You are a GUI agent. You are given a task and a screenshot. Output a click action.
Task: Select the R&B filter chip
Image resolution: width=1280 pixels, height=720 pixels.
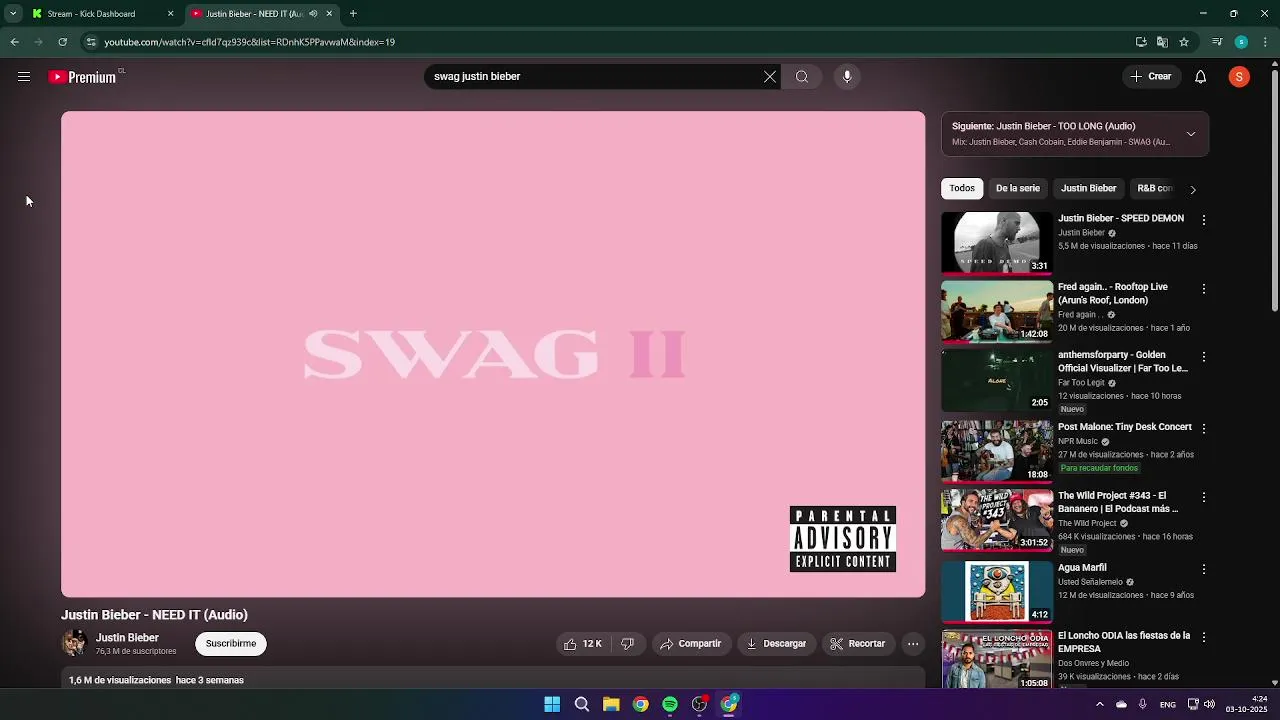tap(1154, 188)
